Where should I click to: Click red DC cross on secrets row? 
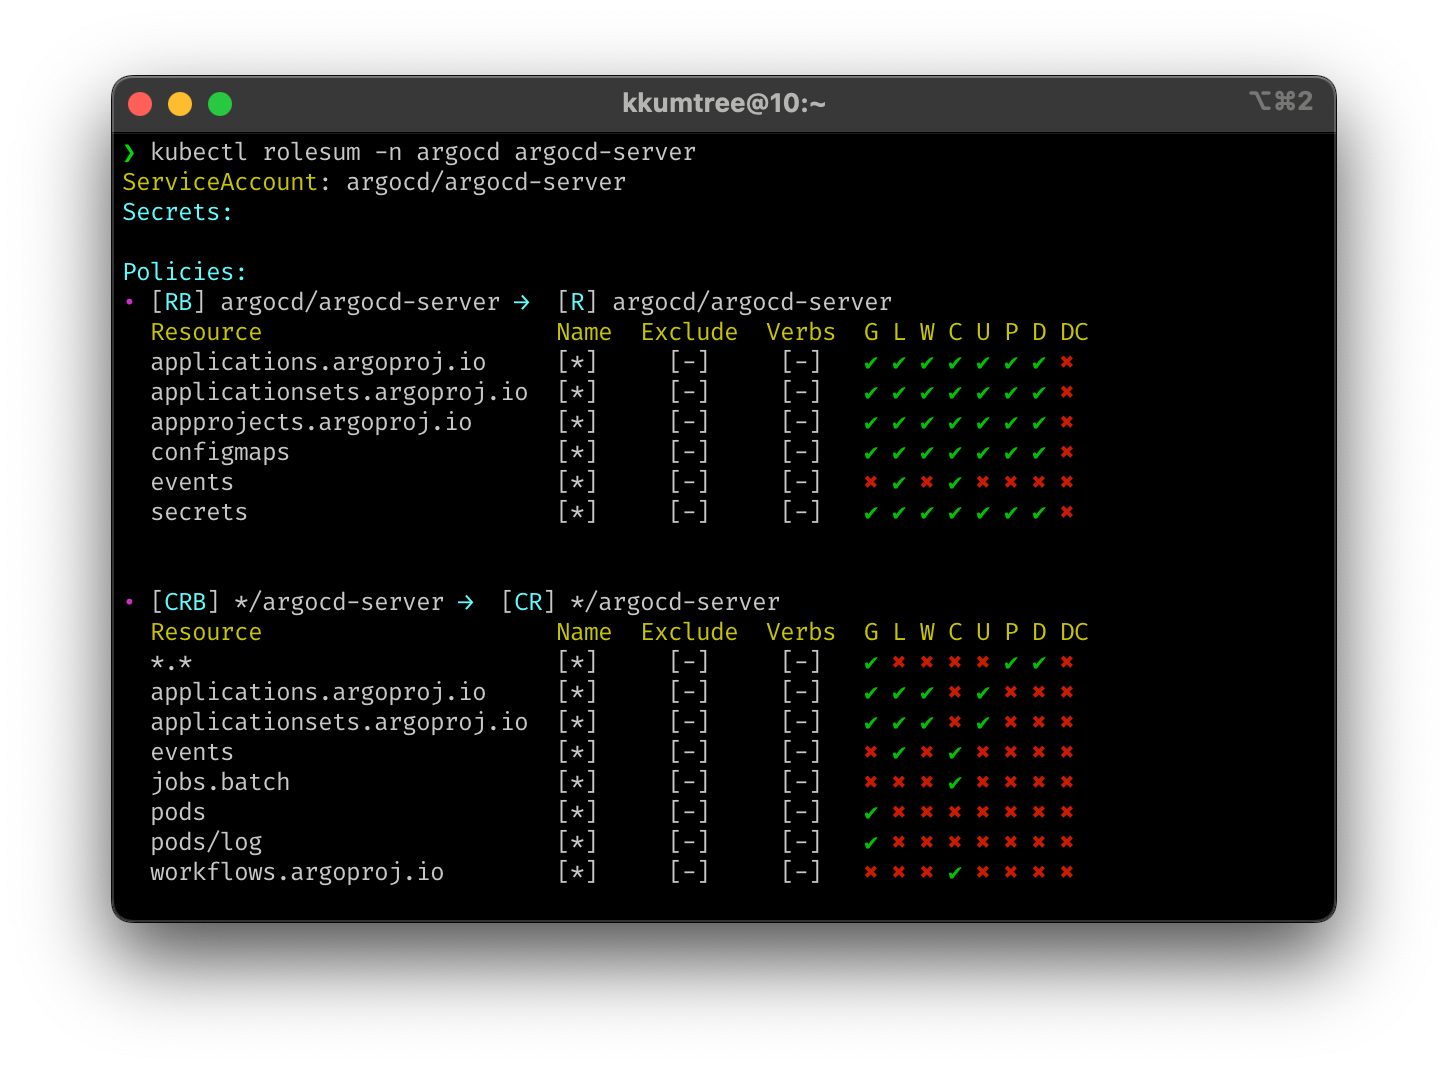(x=1067, y=512)
